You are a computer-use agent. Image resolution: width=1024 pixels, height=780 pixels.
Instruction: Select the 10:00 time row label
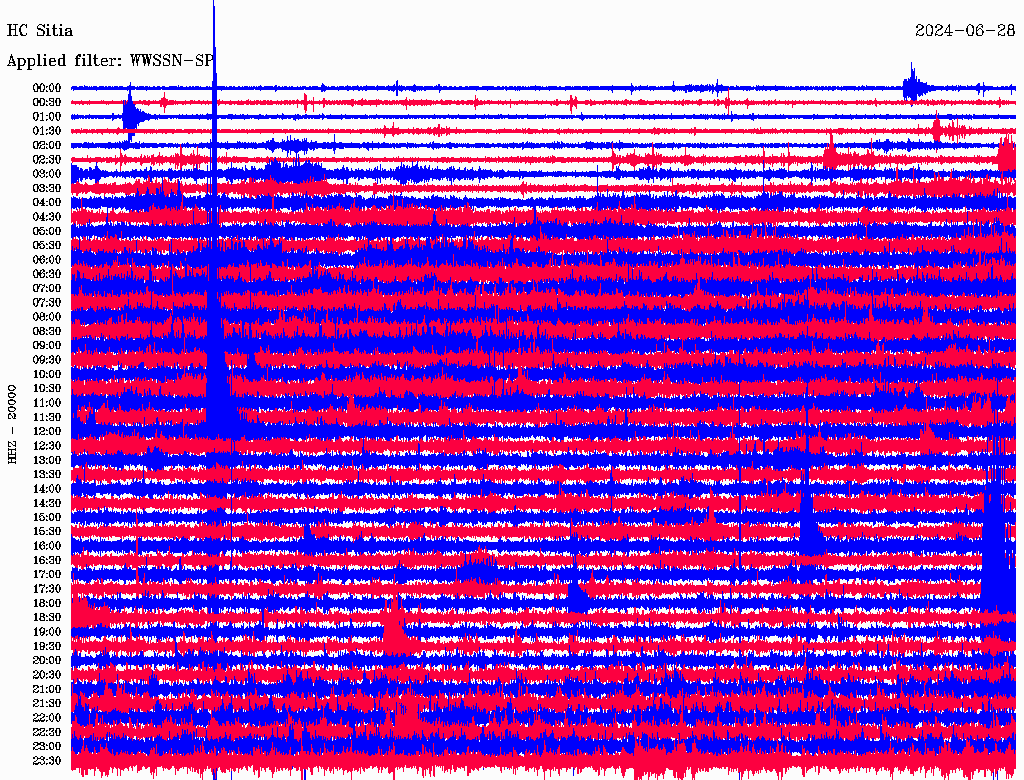coord(47,374)
